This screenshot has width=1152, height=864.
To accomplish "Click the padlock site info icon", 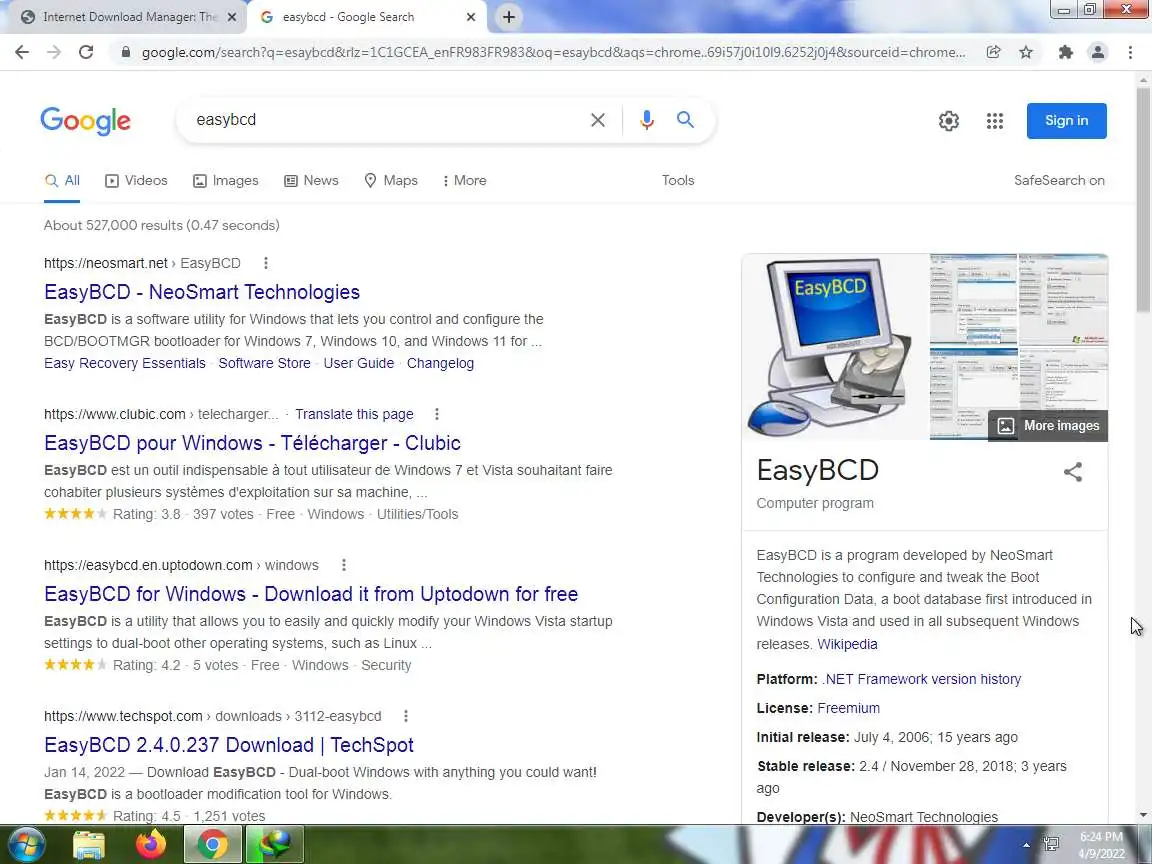I will tap(126, 52).
